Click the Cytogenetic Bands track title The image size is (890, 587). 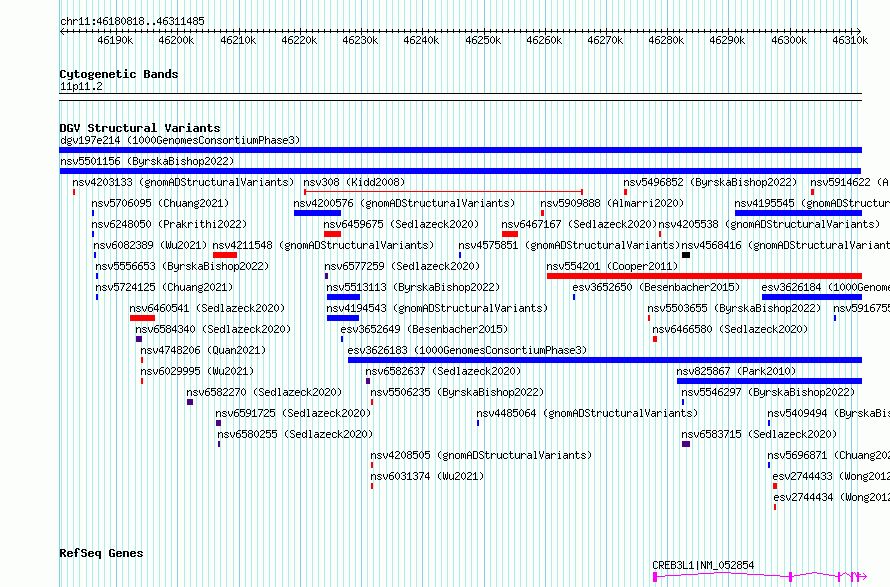point(119,74)
